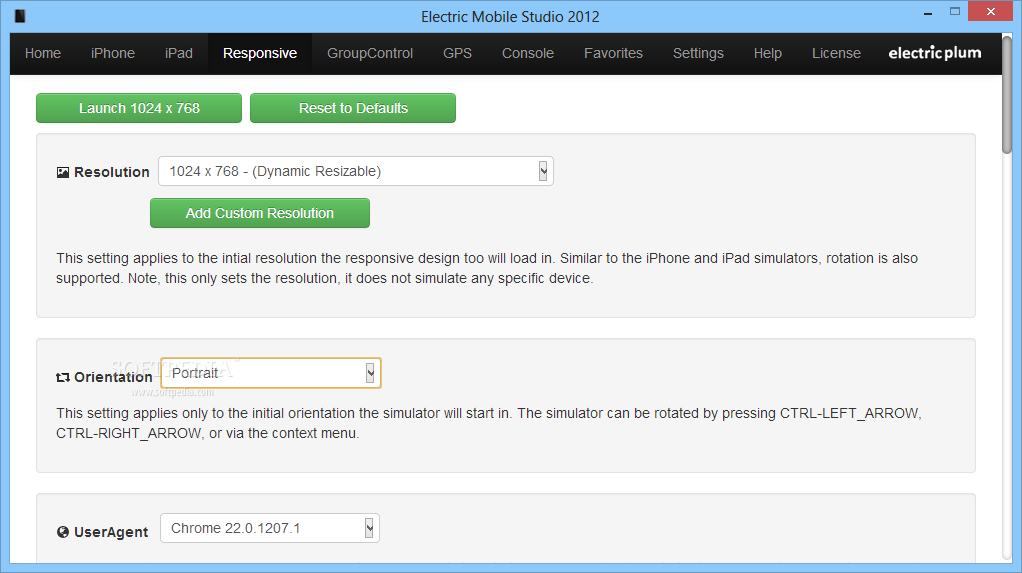Minimize the Electric Mobile Studio window
1022x573 pixels.
[927, 12]
